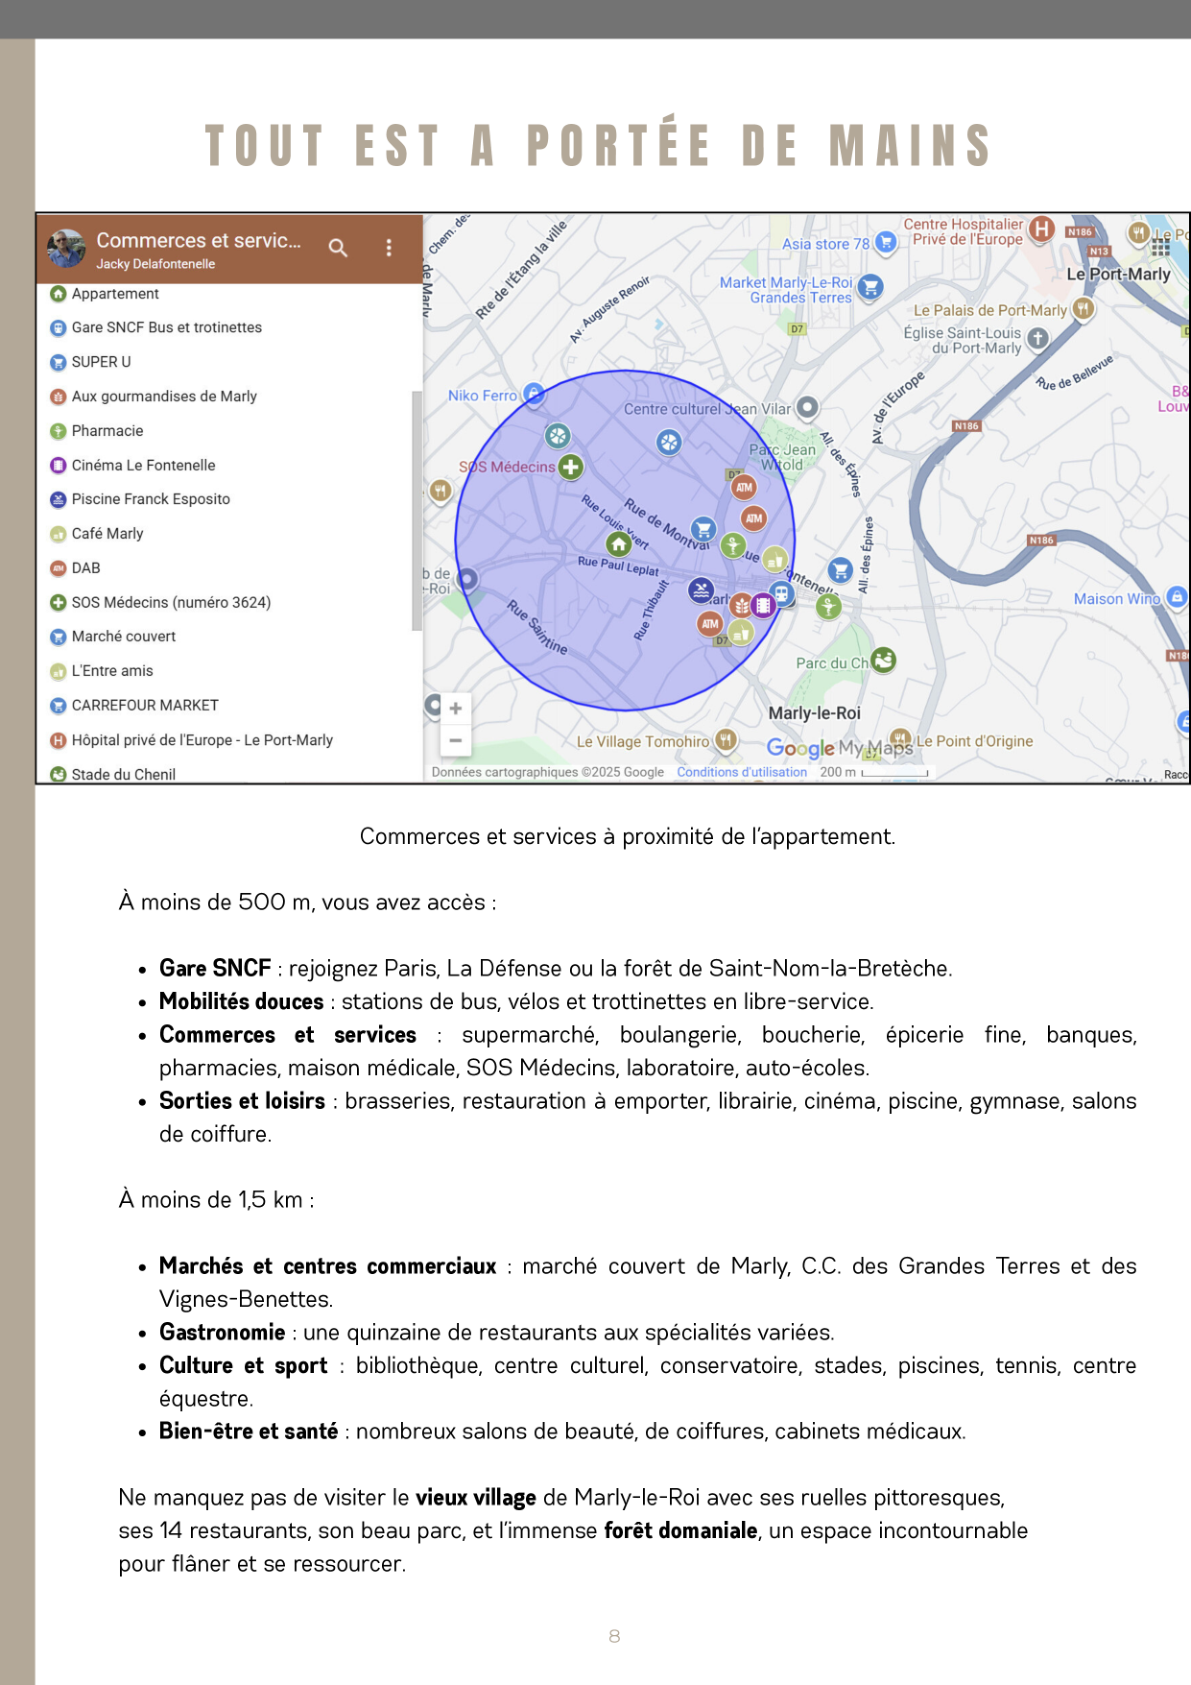The width and height of the screenshot is (1191, 1685).
Task: Choose L'Entre amis list entry
Action: (101, 671)
